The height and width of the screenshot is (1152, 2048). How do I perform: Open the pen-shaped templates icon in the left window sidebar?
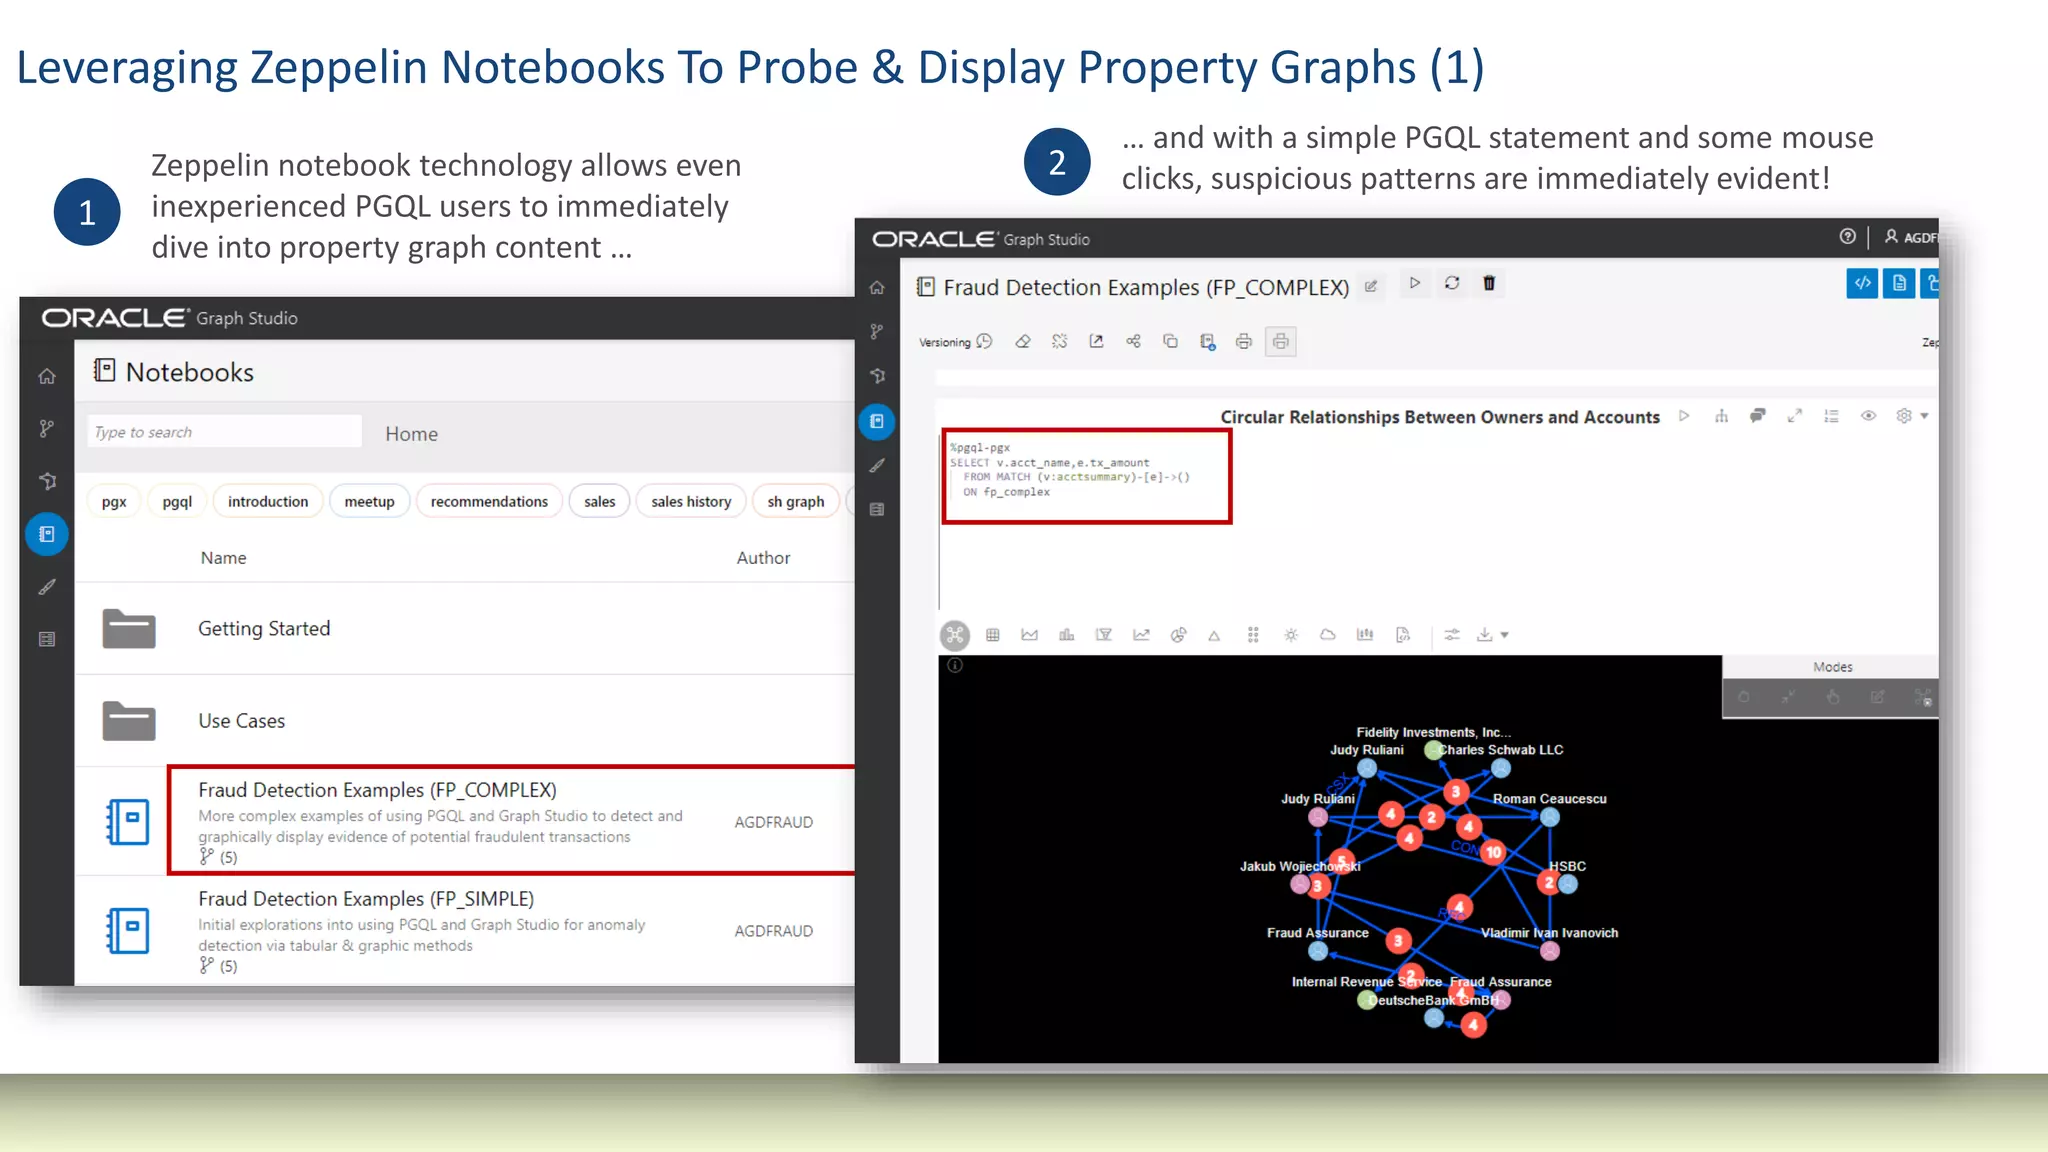pyautogui.click(x=47, y=587)
